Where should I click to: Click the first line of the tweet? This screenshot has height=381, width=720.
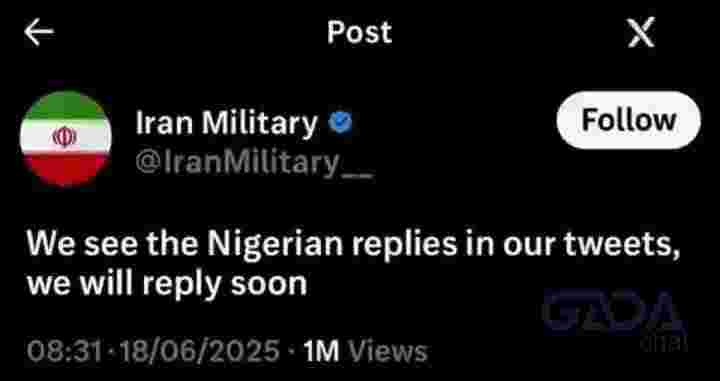tap(353, 244)
